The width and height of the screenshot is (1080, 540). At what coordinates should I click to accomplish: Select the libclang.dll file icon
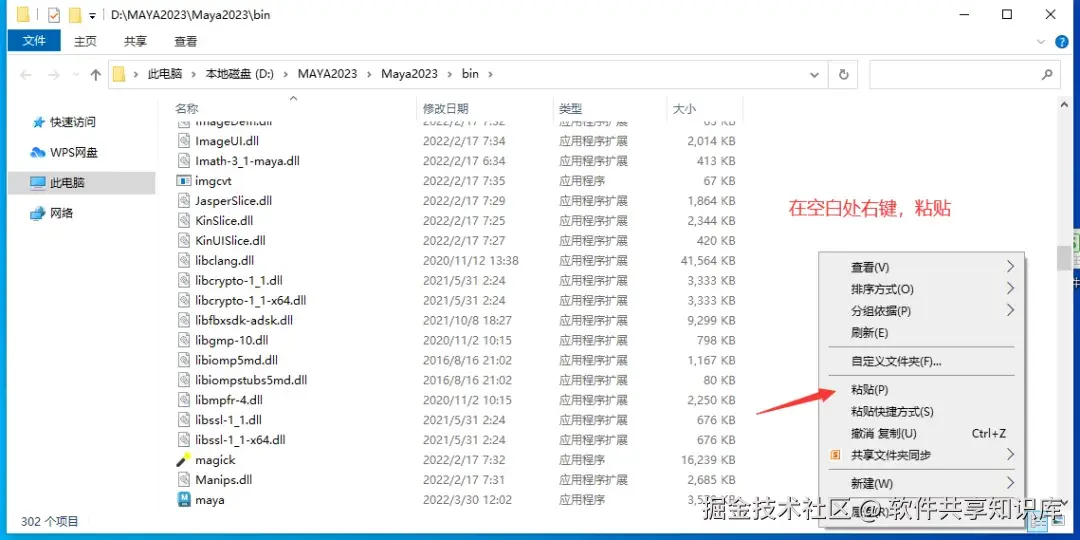coord(183,260)
